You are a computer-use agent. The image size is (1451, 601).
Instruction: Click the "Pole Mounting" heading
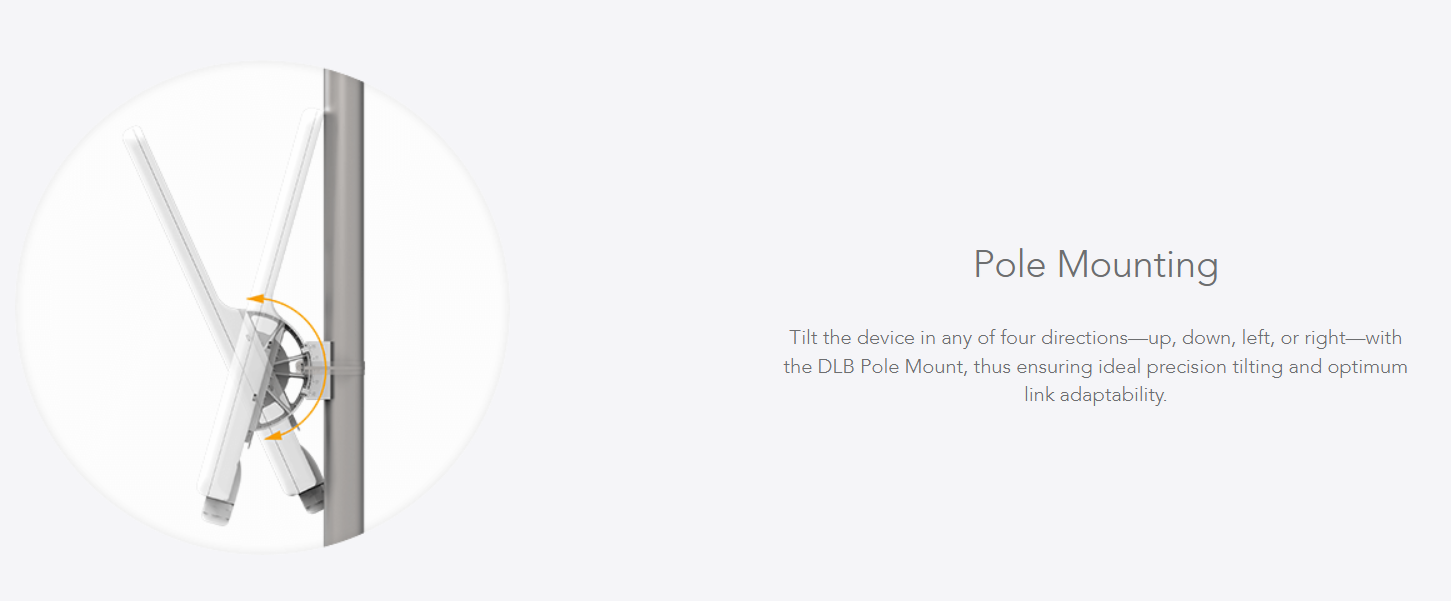click(1096, 265)
